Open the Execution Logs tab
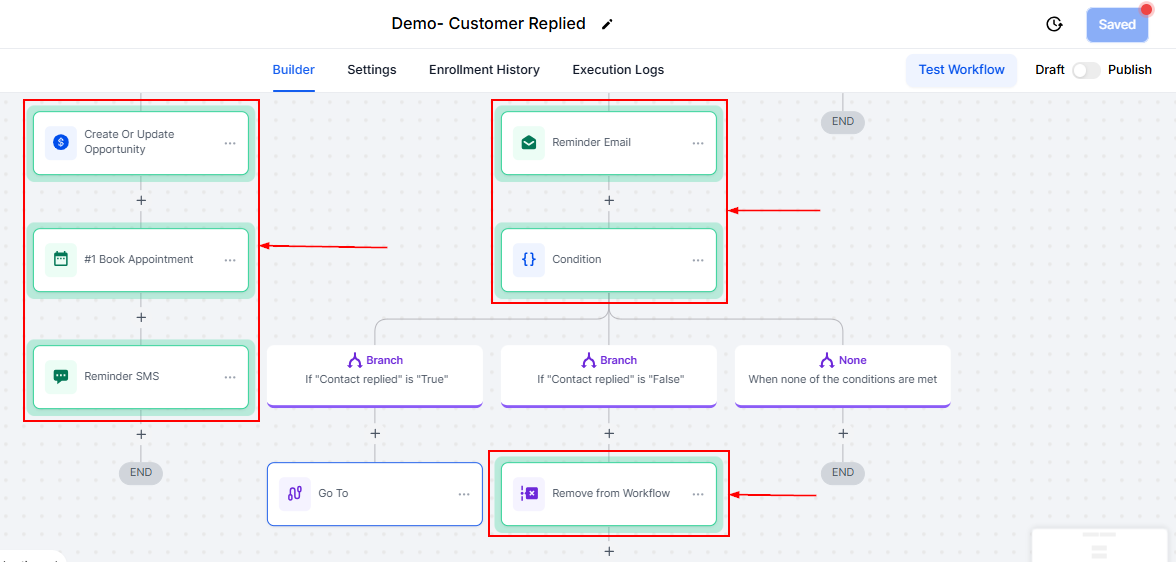Image resolution: width=1176 pixels, height=562 pixels. (x=618, y=70)
